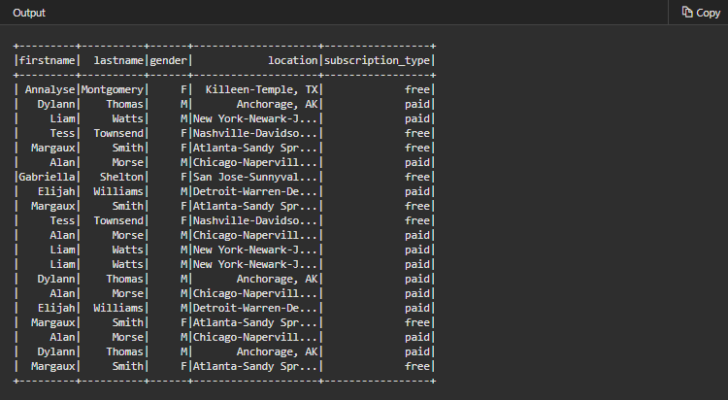Click the firstname column header
This screenshot has height=400, width=728.
pos(46,61)
